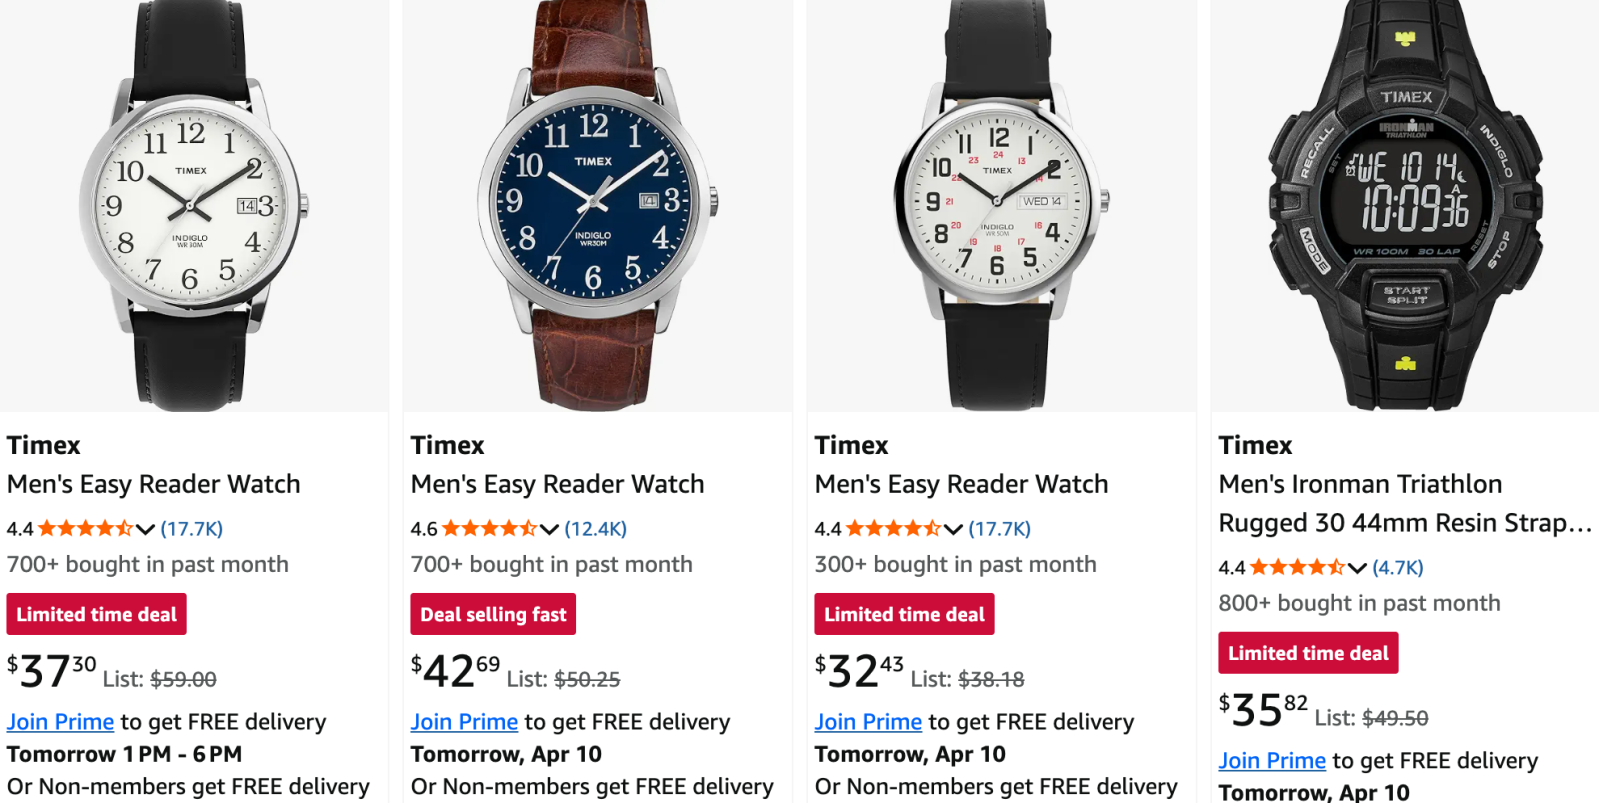Open black Ironman Triathlon watch image

[1405, 205]
